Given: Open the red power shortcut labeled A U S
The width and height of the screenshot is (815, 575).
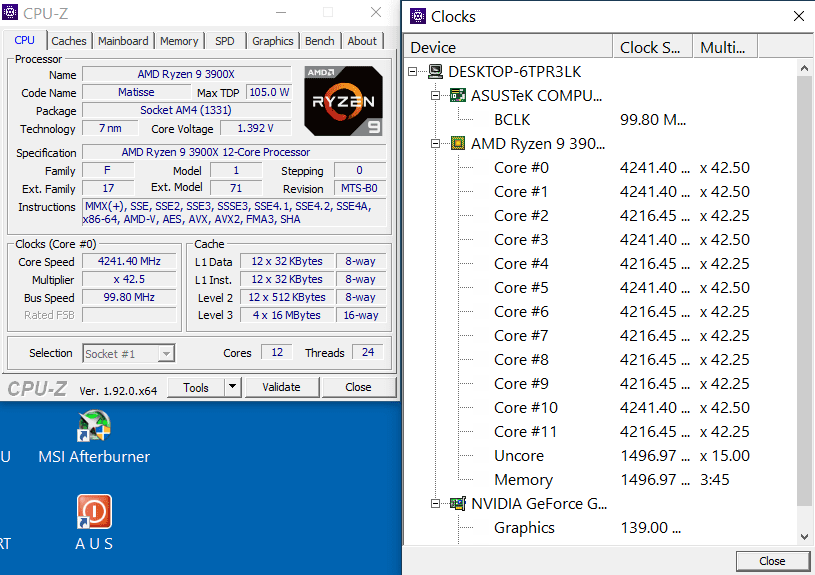Looking at the screenshot, I should click(x=94, y=522).
